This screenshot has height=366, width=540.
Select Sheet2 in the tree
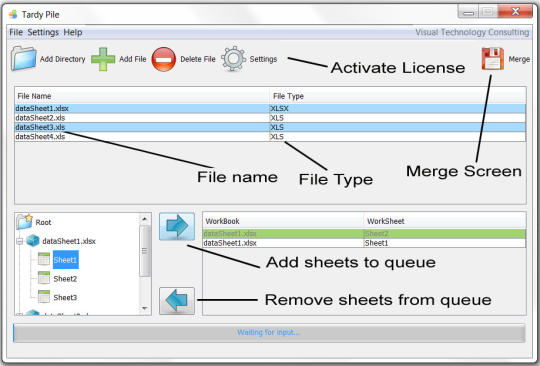point(65,279)
